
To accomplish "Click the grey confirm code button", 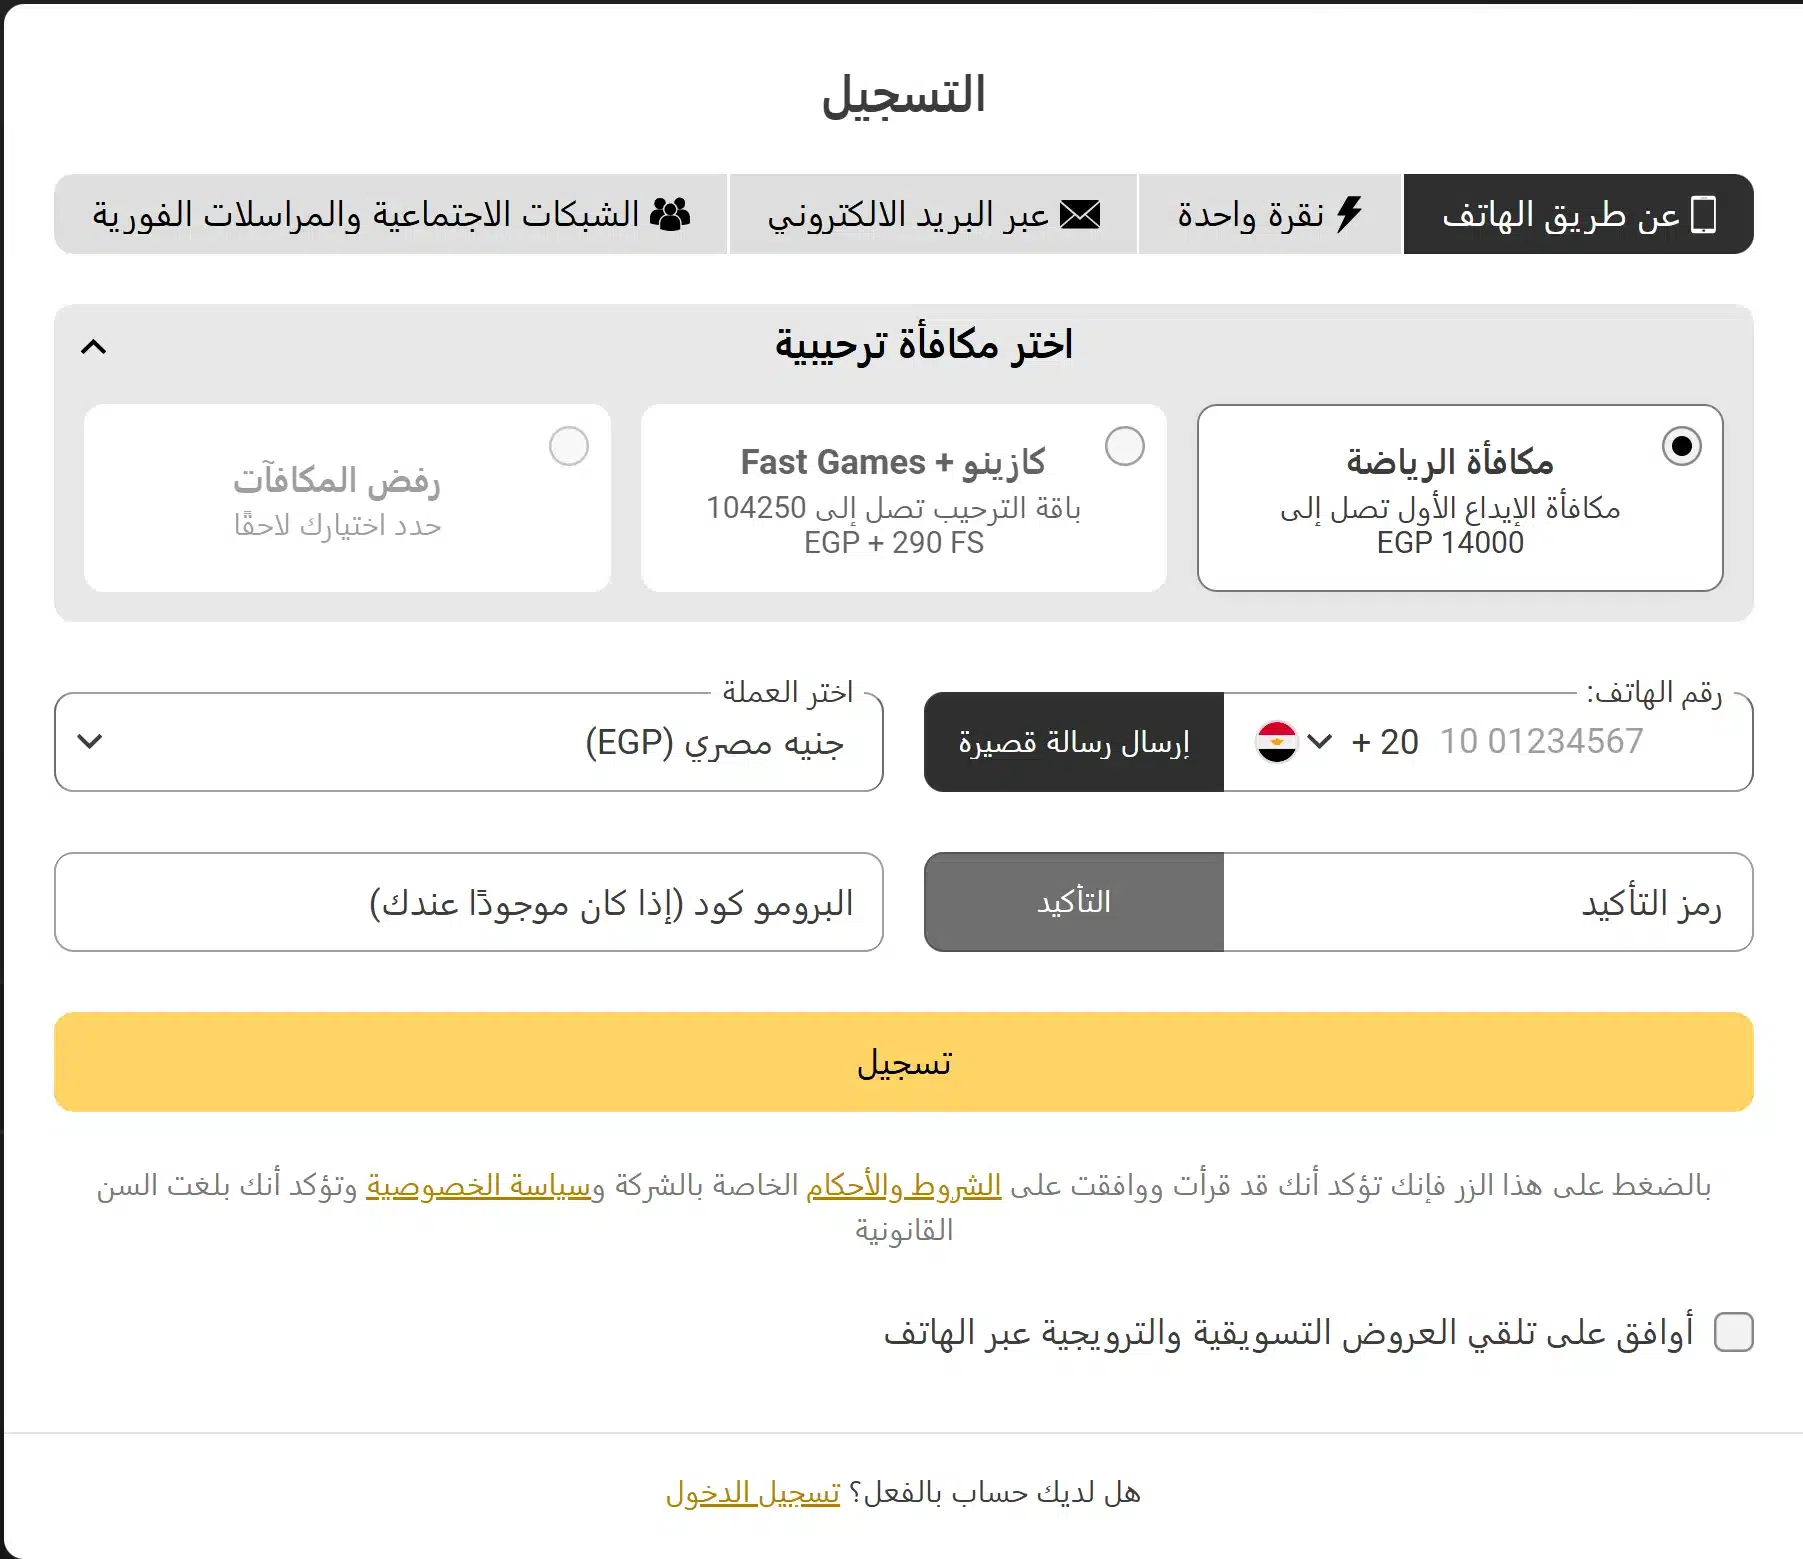I will coord(1073,902).
